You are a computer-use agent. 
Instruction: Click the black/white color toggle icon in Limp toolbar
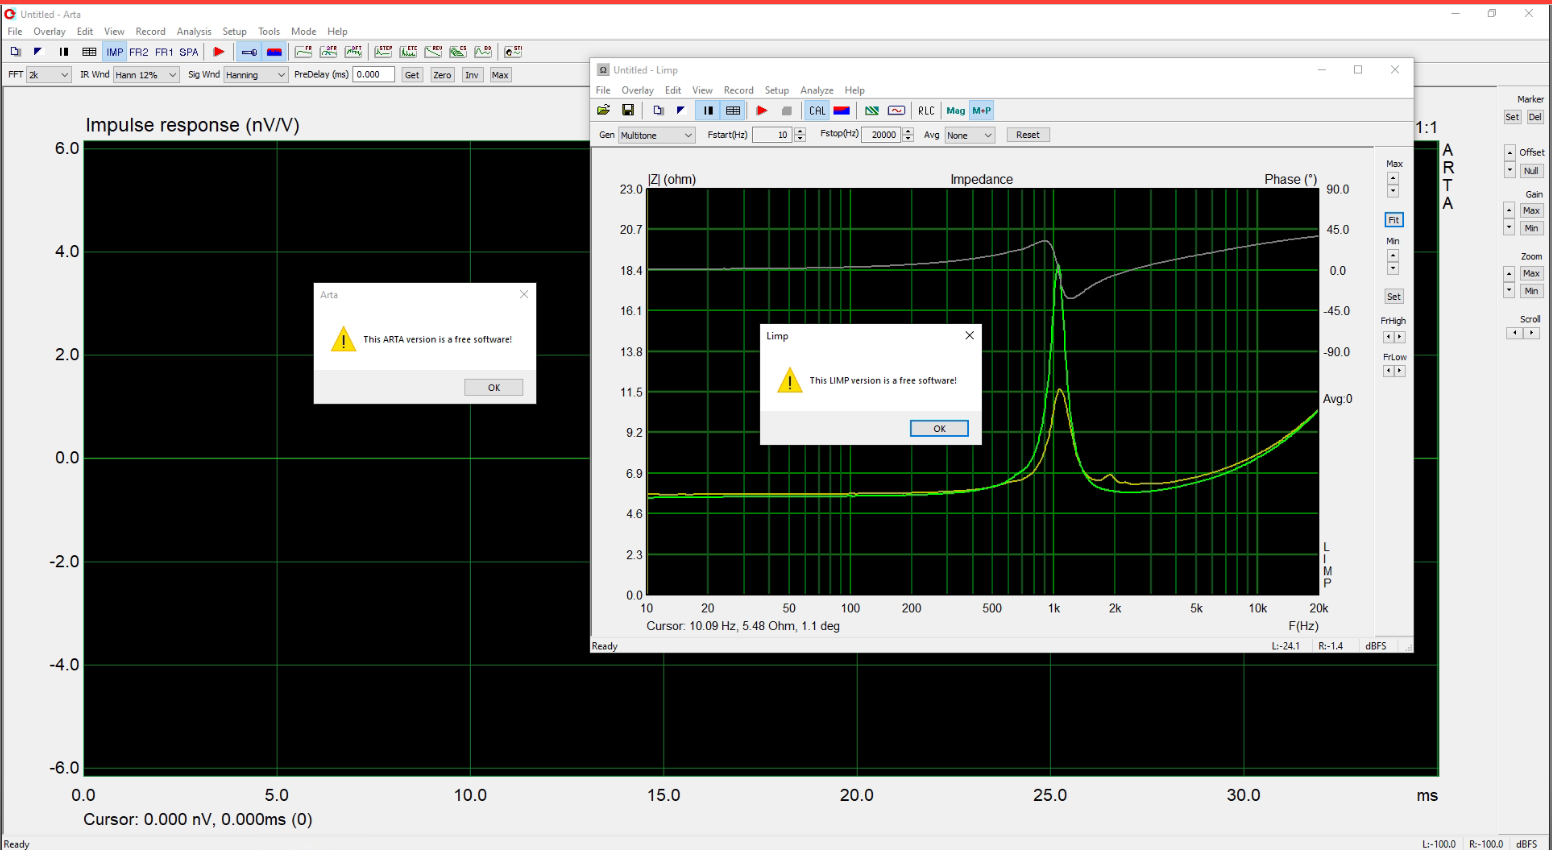681,111
